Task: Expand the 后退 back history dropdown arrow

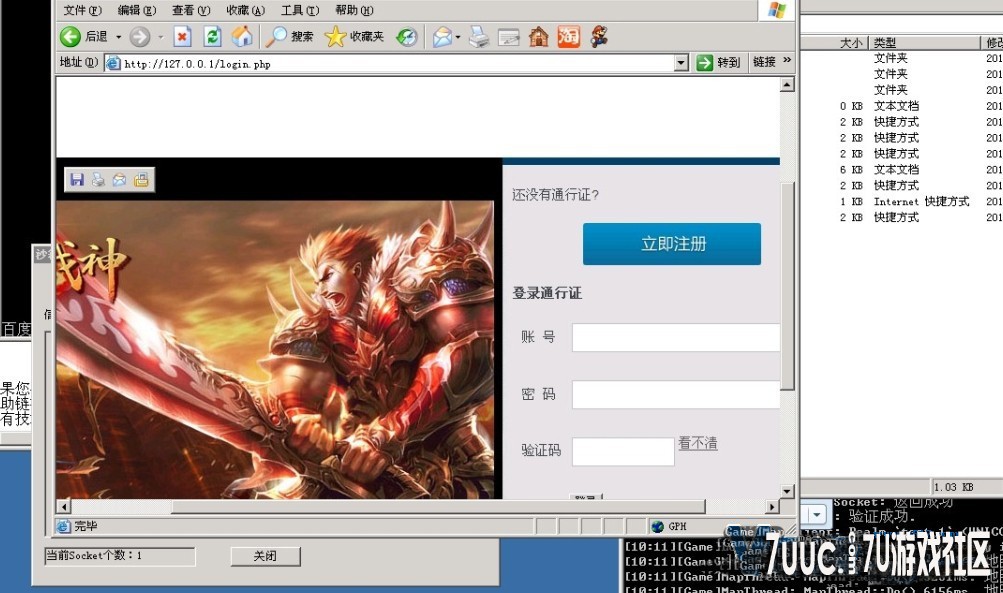Action: tap(118, 37)
